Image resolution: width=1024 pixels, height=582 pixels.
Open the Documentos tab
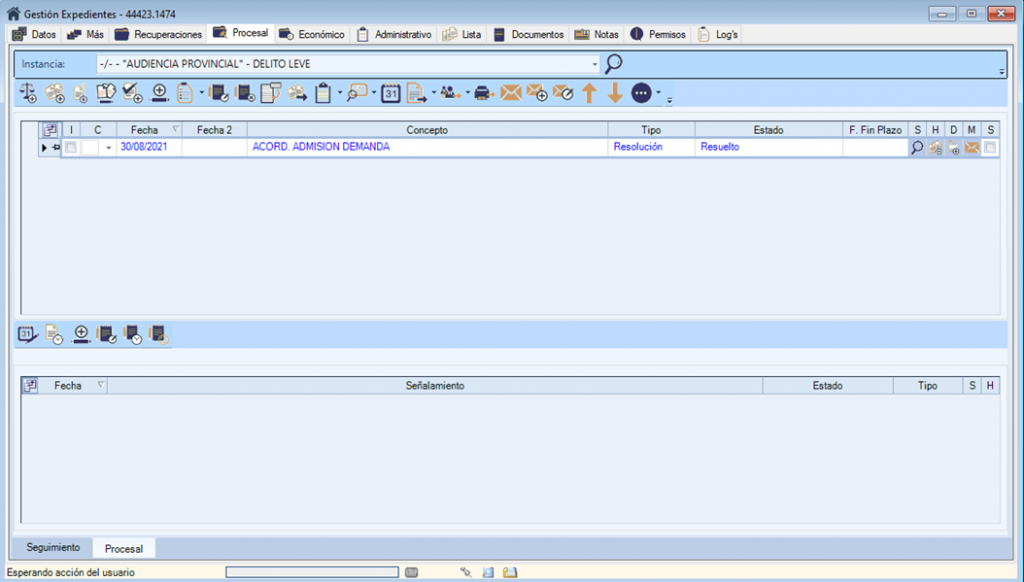(x=528, y=34)
